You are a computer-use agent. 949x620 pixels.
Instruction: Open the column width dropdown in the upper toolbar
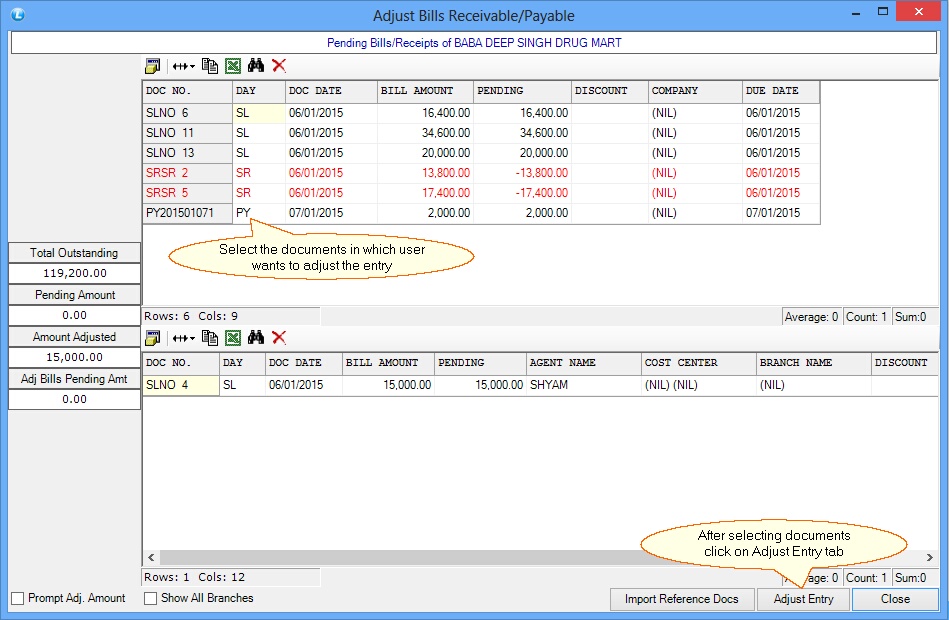point(183,66)
